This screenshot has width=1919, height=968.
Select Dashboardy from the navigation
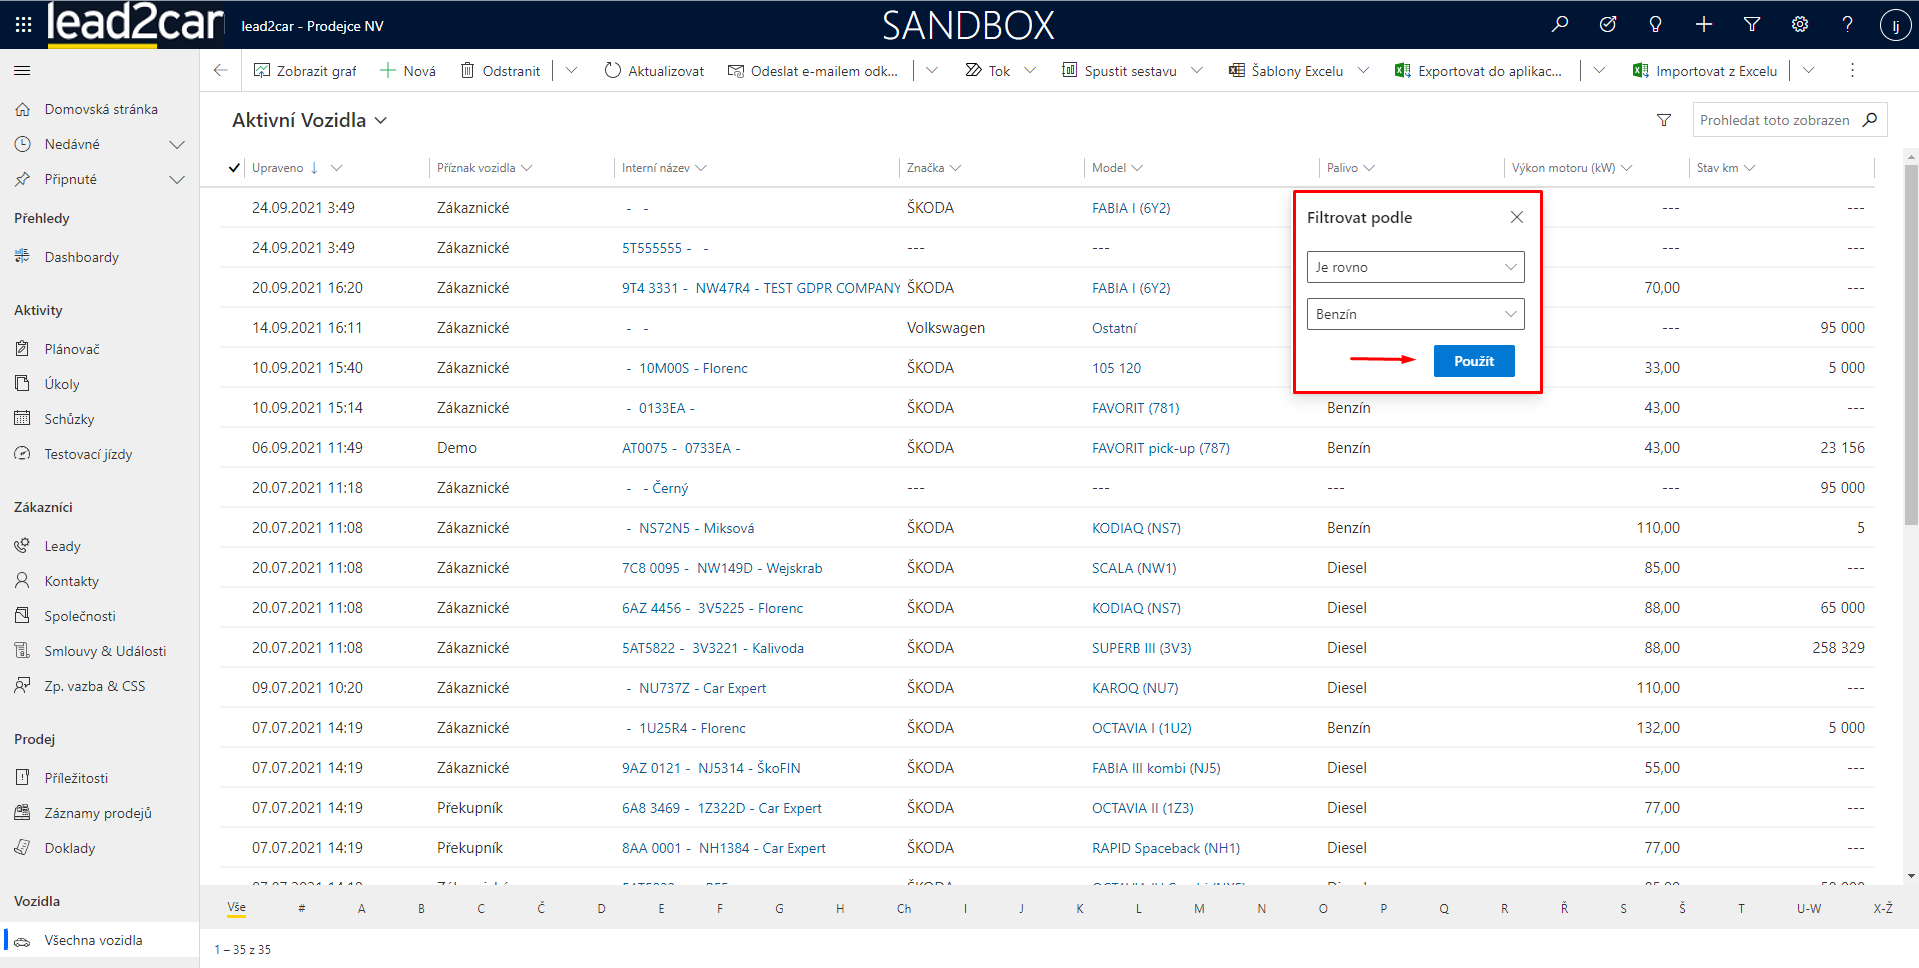point(81,257)
